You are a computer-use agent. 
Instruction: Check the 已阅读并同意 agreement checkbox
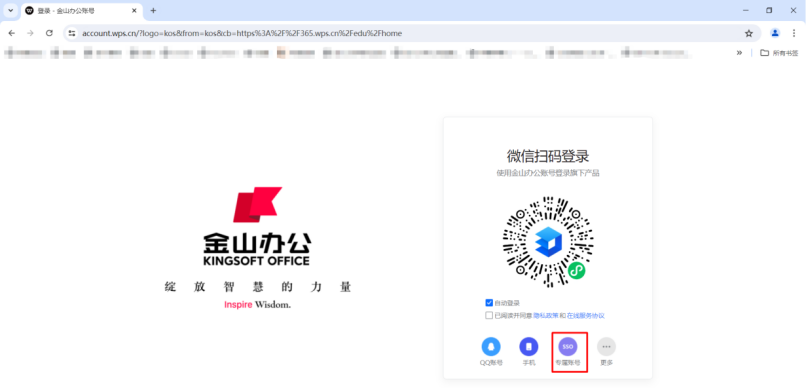489,316
